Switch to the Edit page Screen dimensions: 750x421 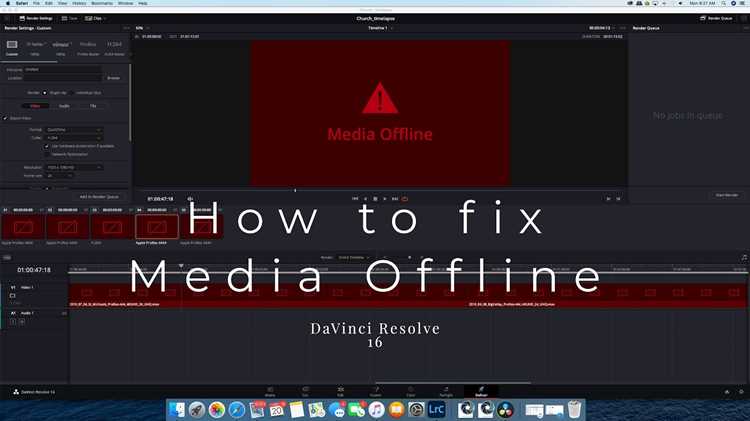[341, 392]
